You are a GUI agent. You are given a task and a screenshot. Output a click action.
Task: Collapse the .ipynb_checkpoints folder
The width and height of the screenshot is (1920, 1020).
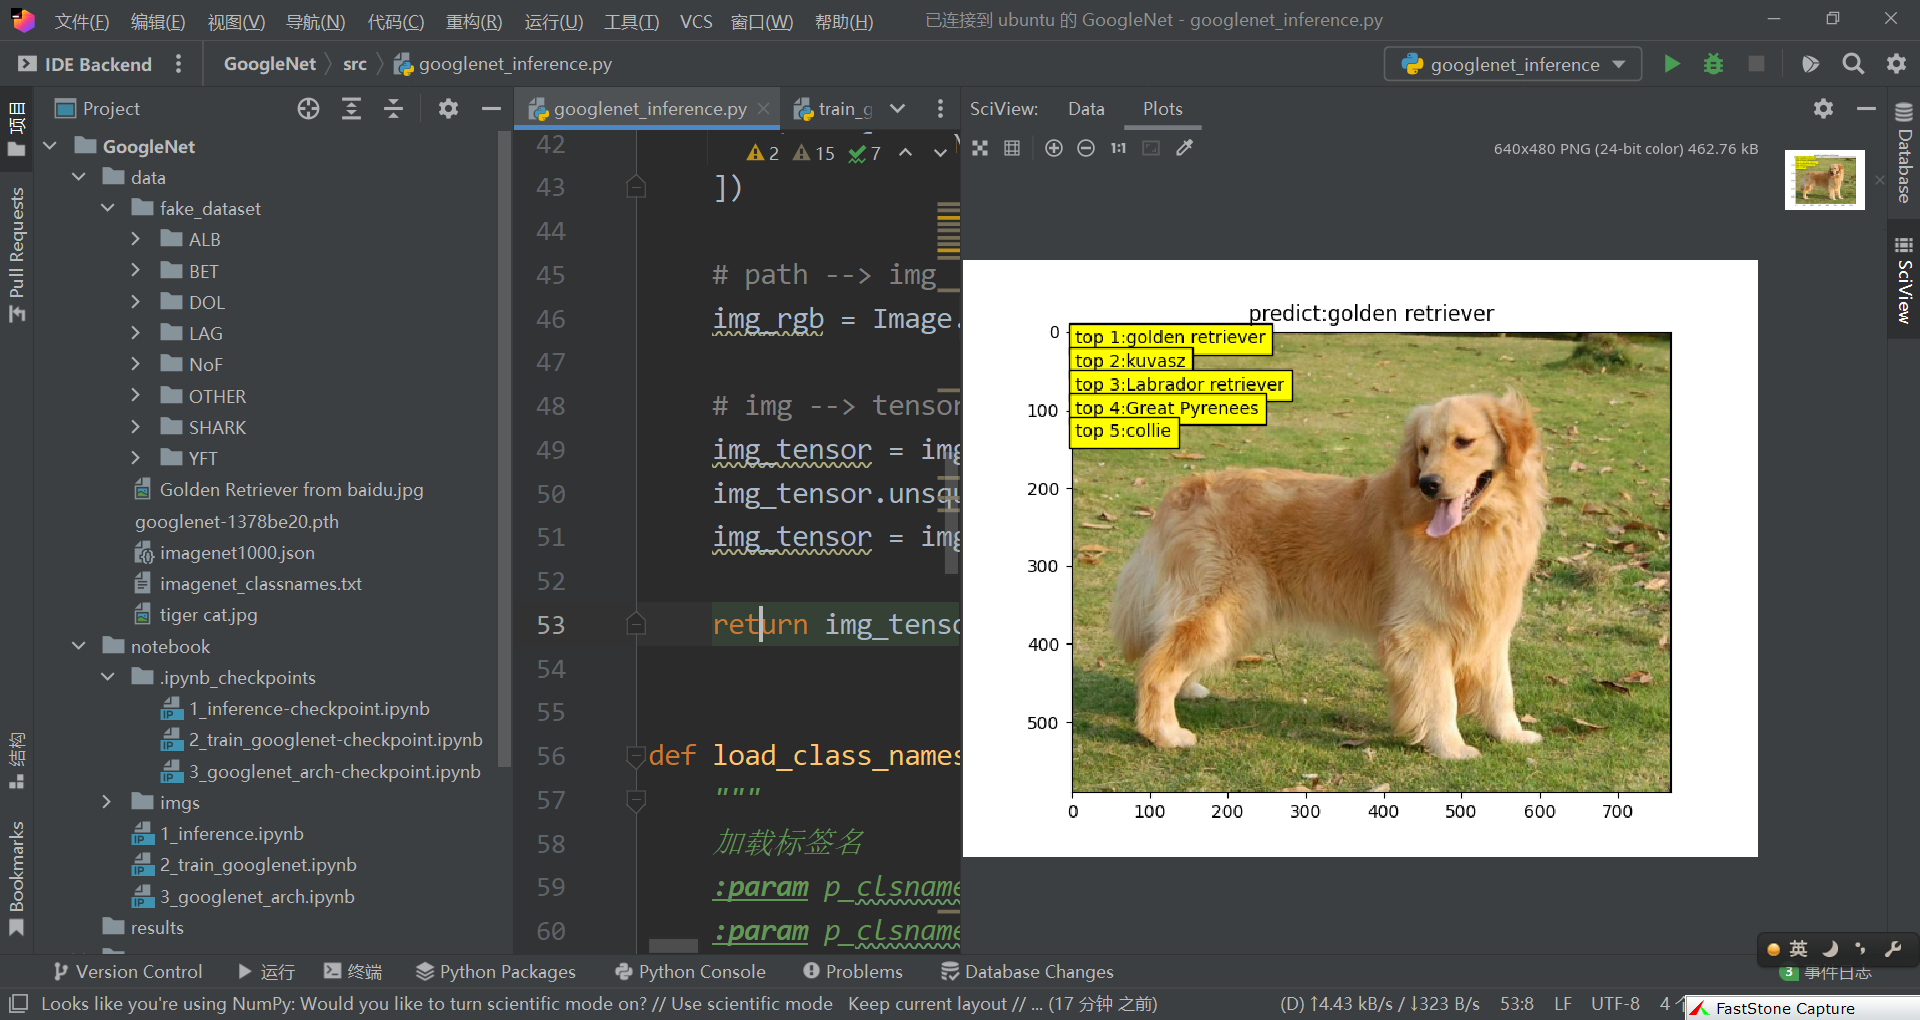pos(108,677)
